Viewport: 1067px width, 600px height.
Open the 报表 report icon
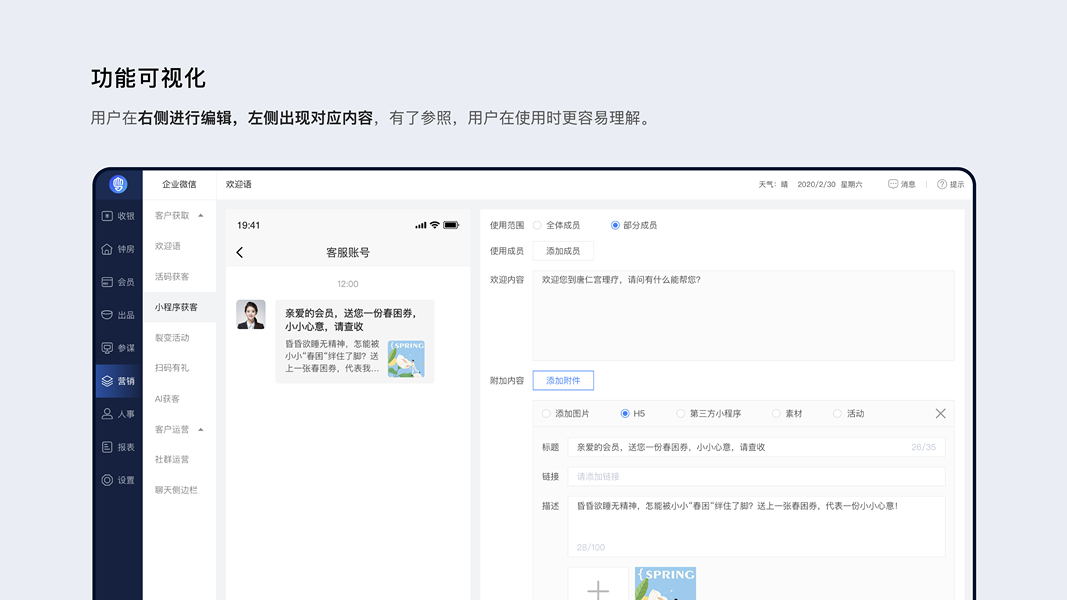(107, 447)
